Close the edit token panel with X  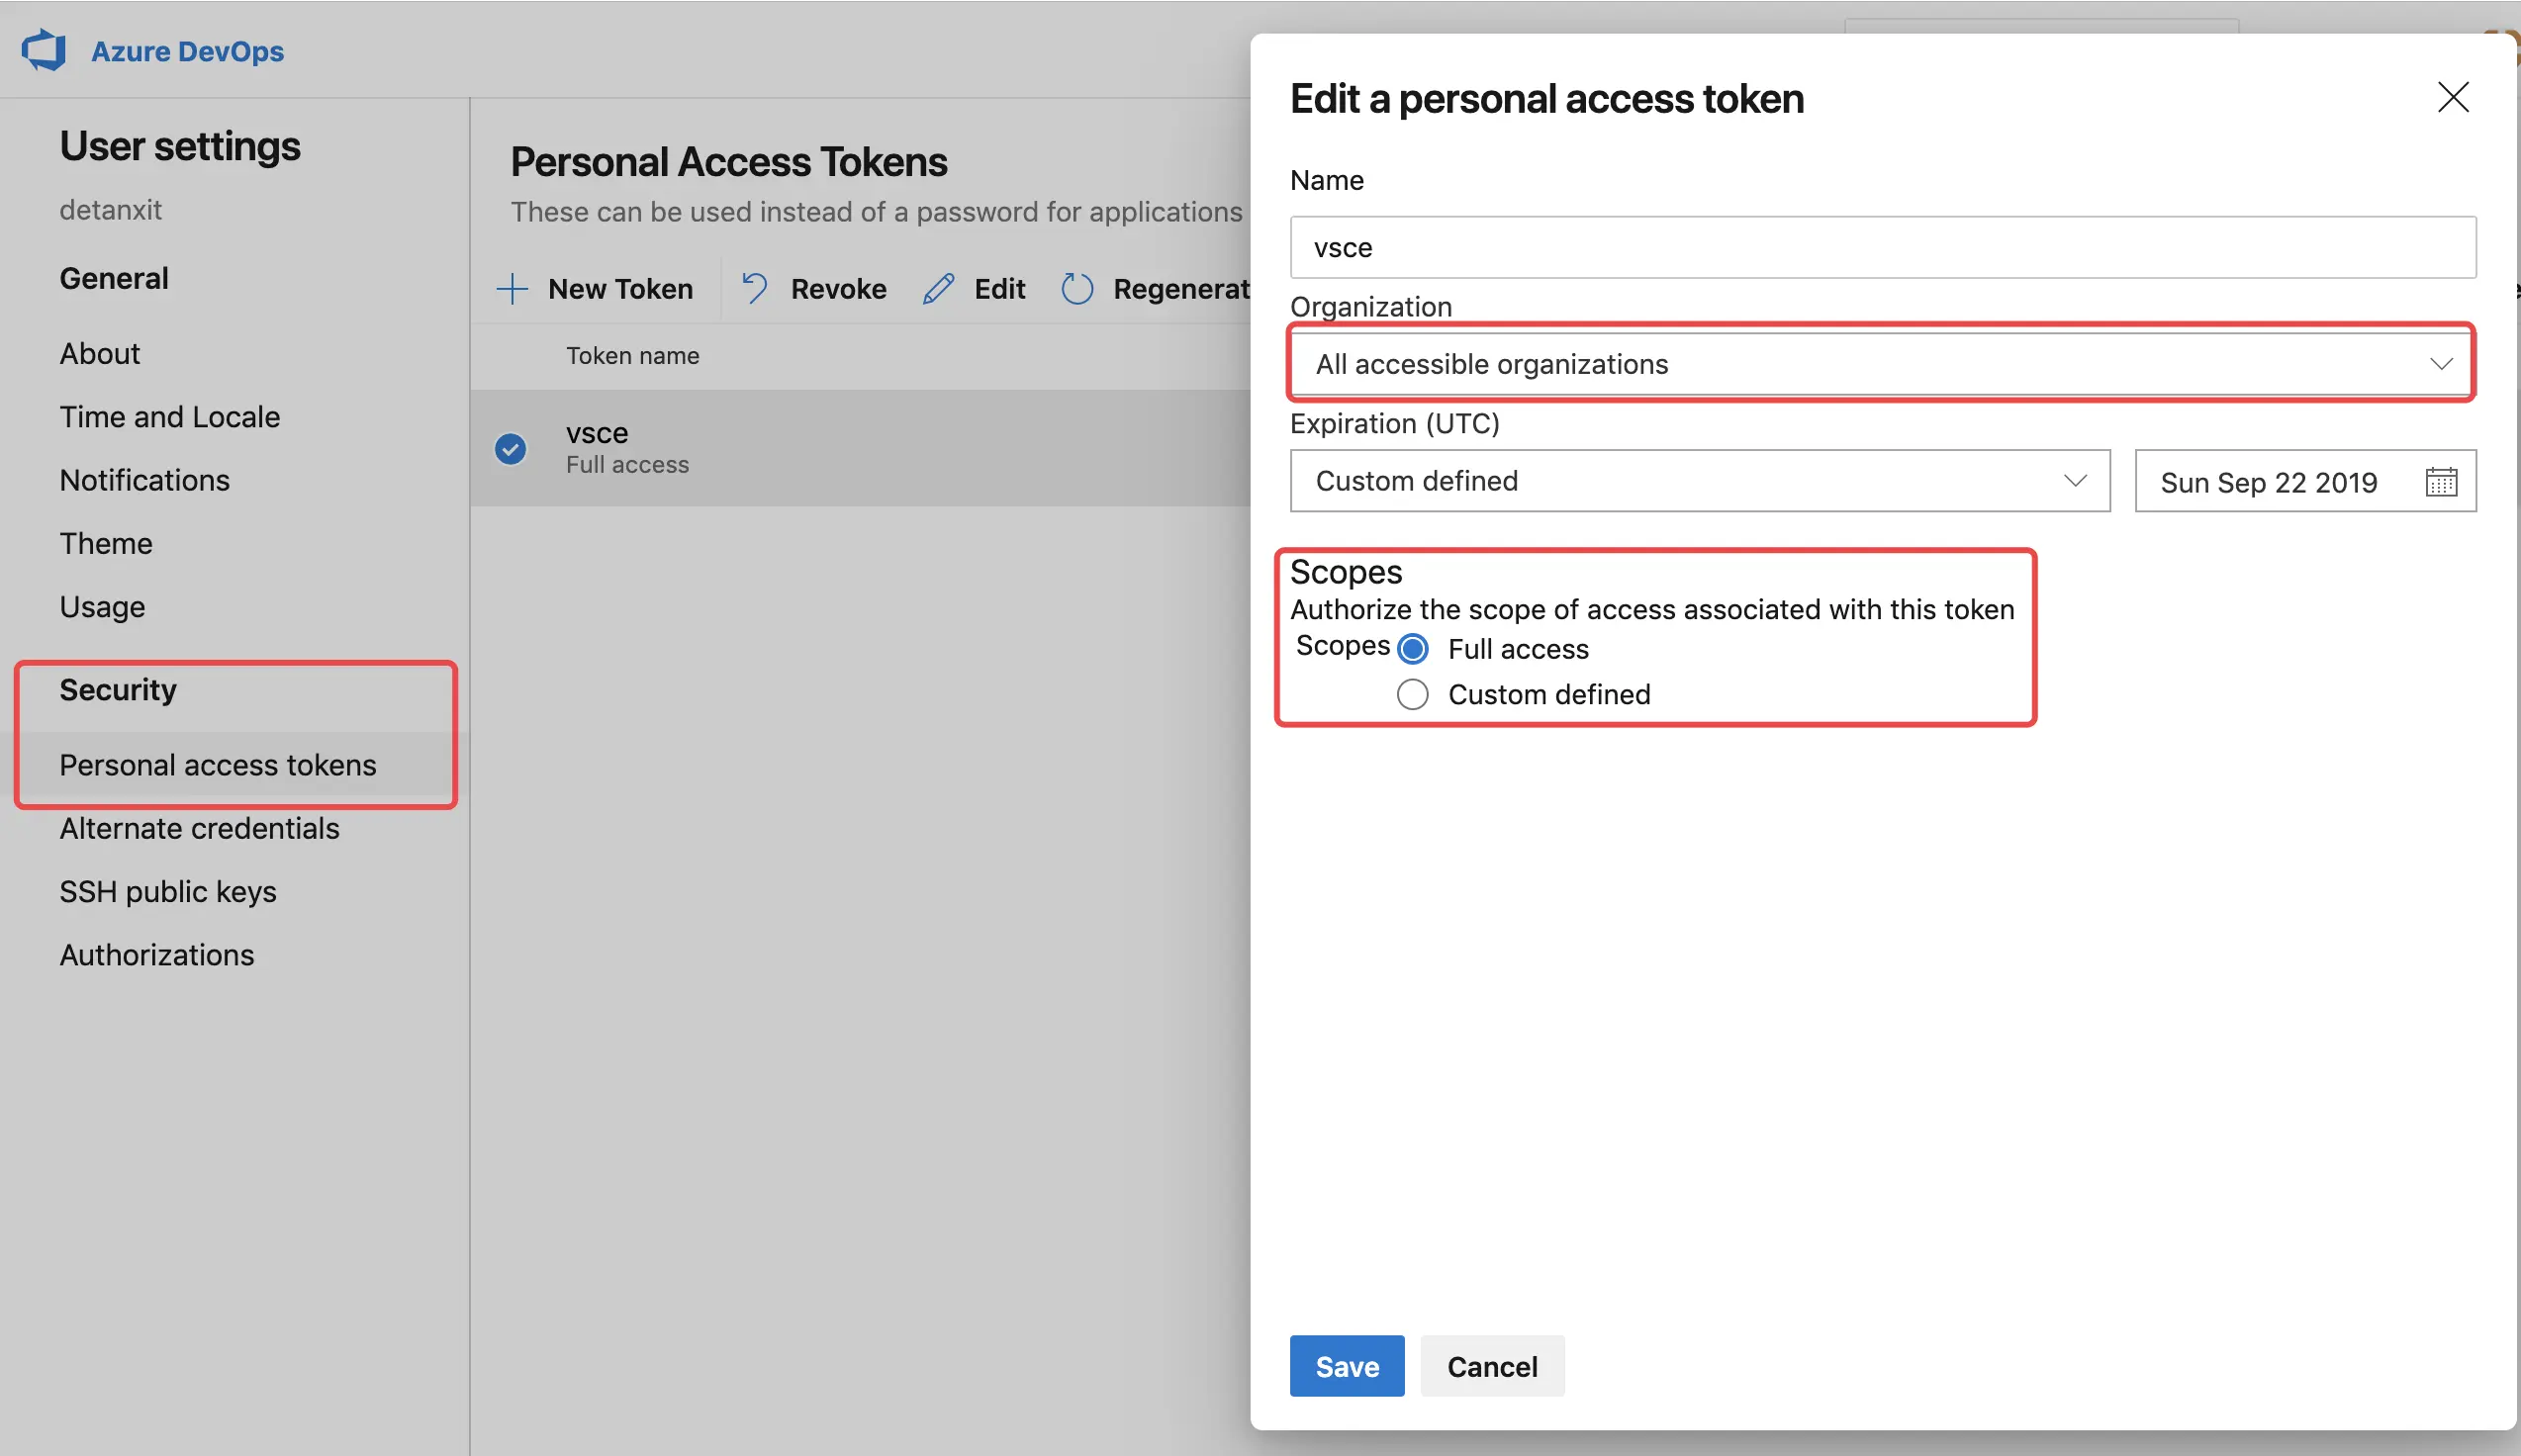click(x=2452, y=98)
